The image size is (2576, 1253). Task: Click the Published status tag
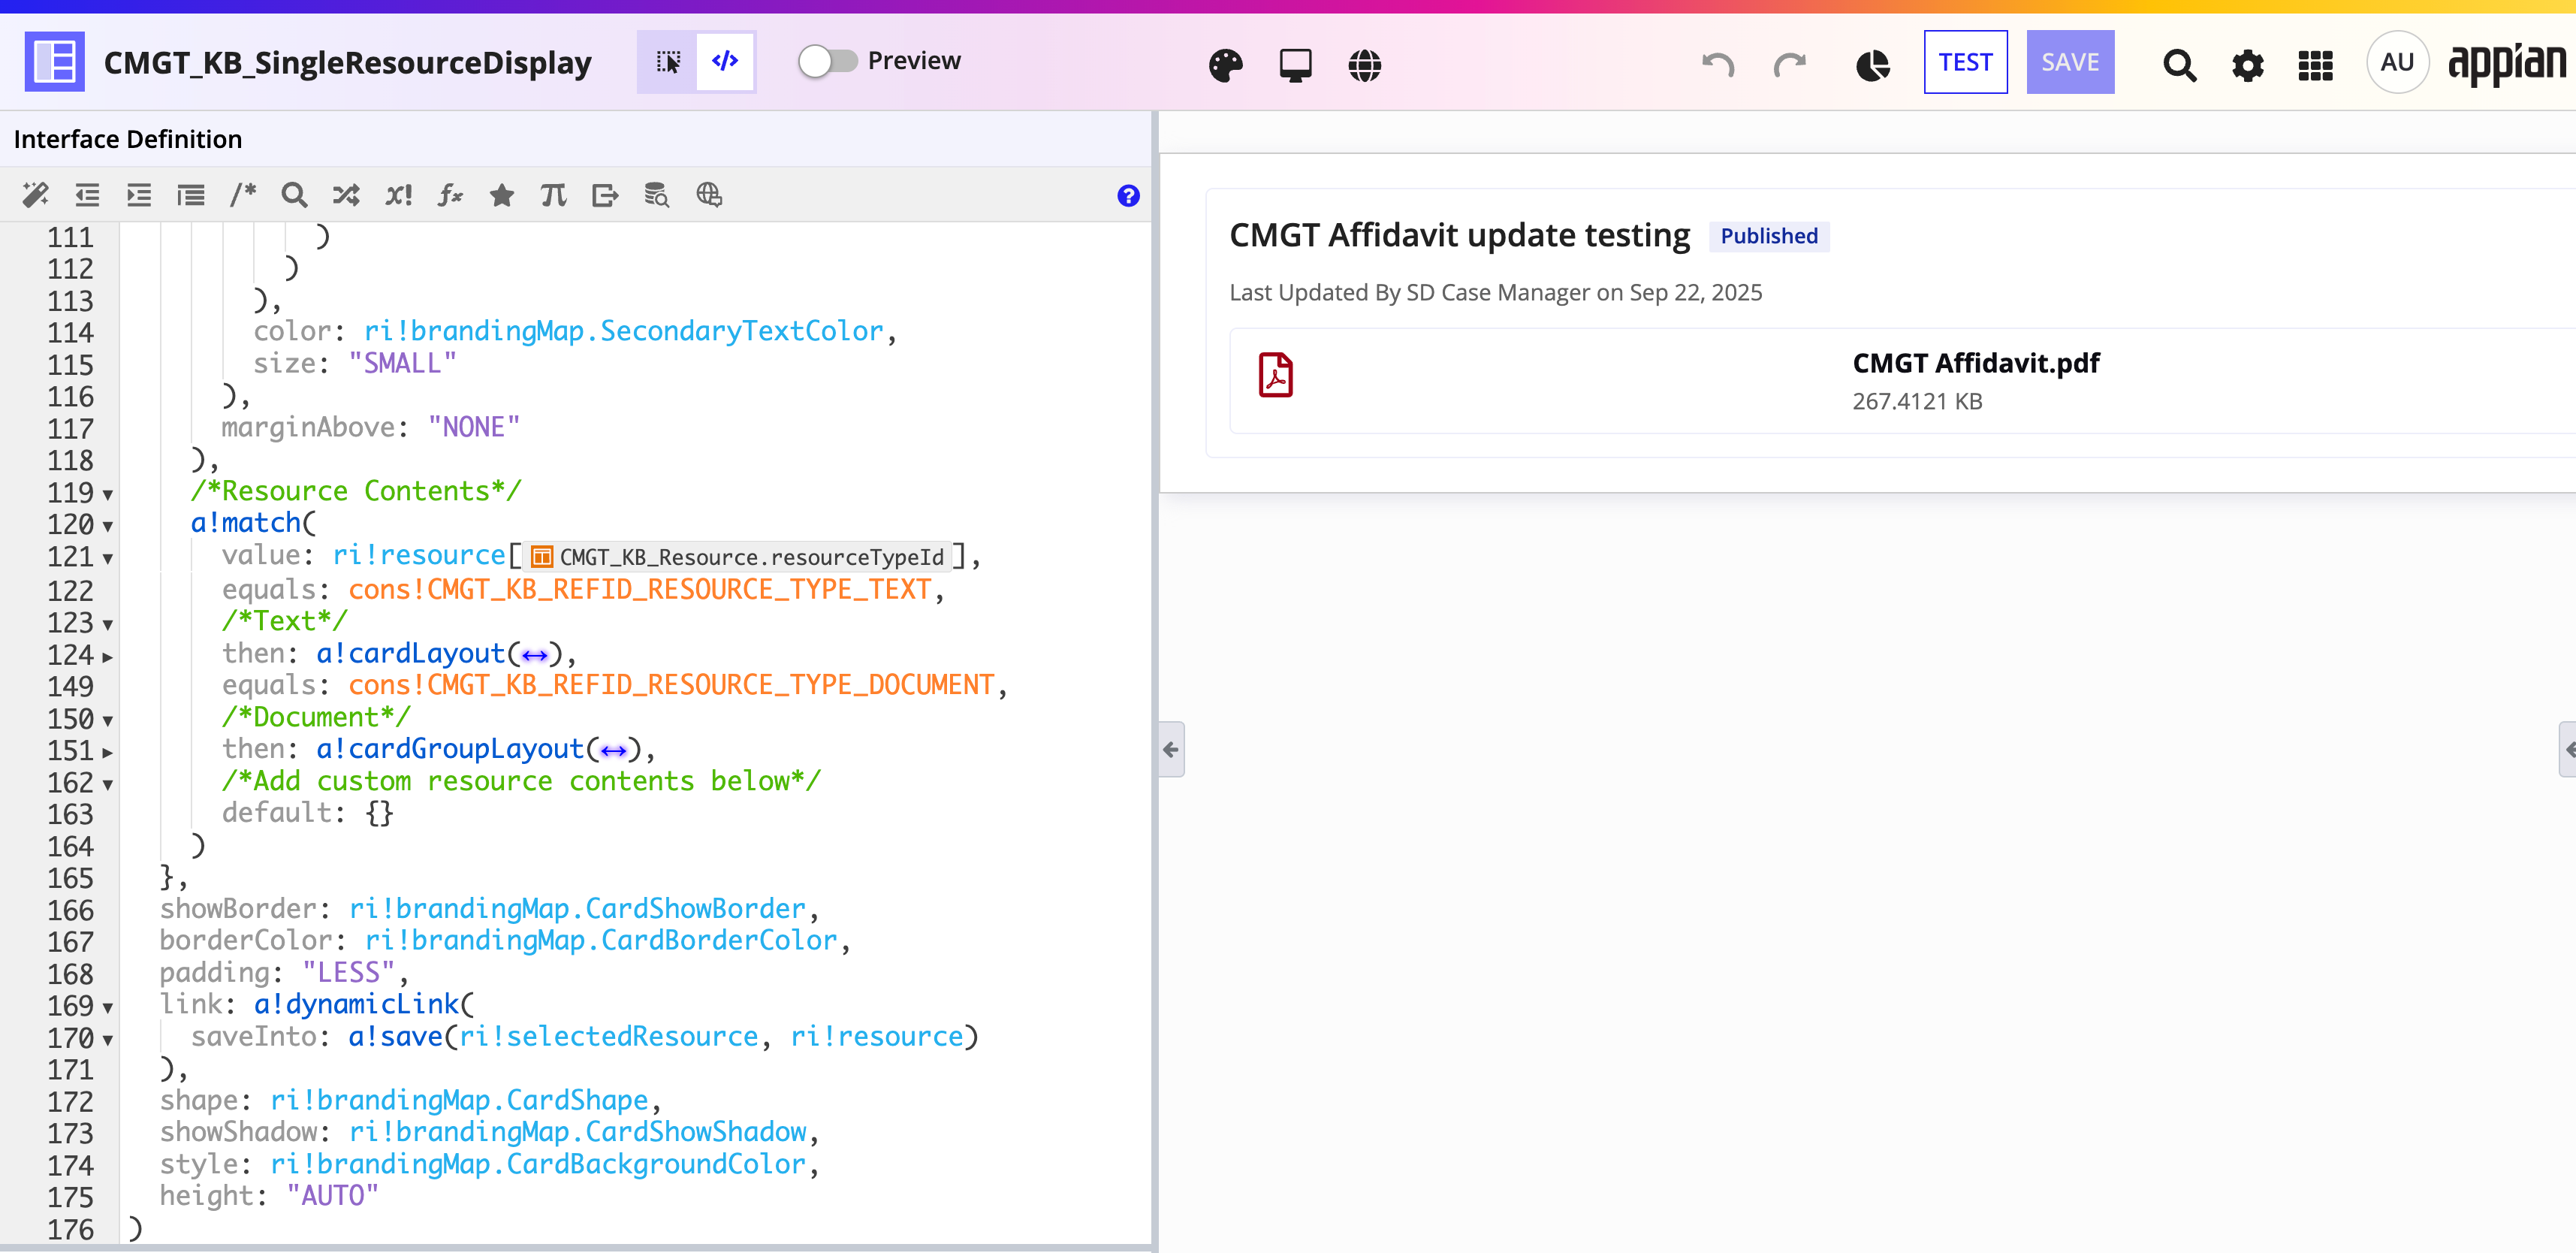point(1768,236)
